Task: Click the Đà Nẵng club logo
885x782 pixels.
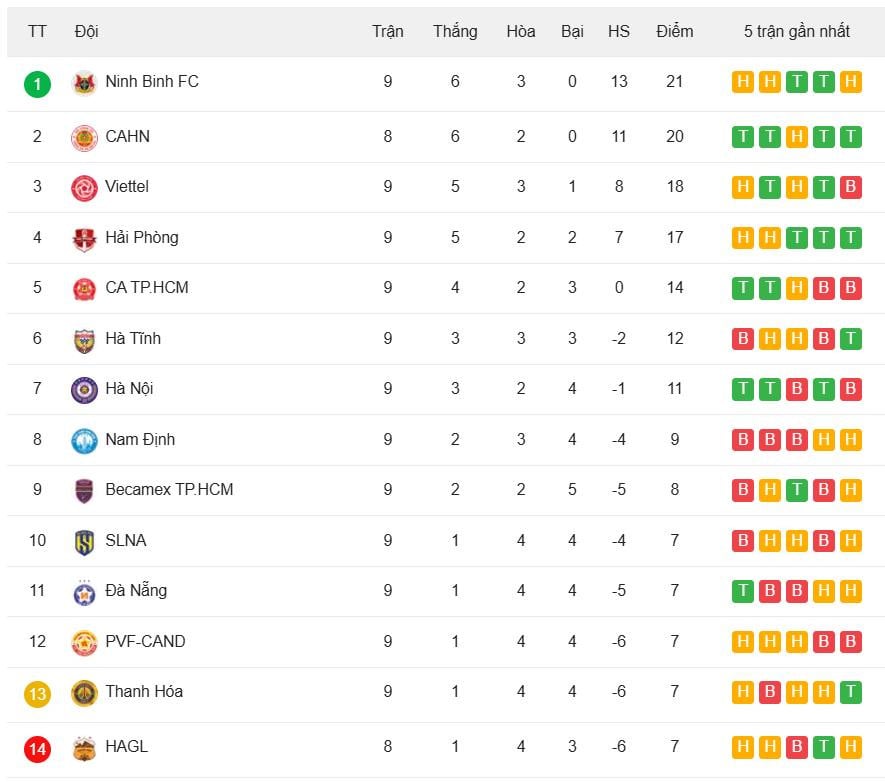Action: 84,591
